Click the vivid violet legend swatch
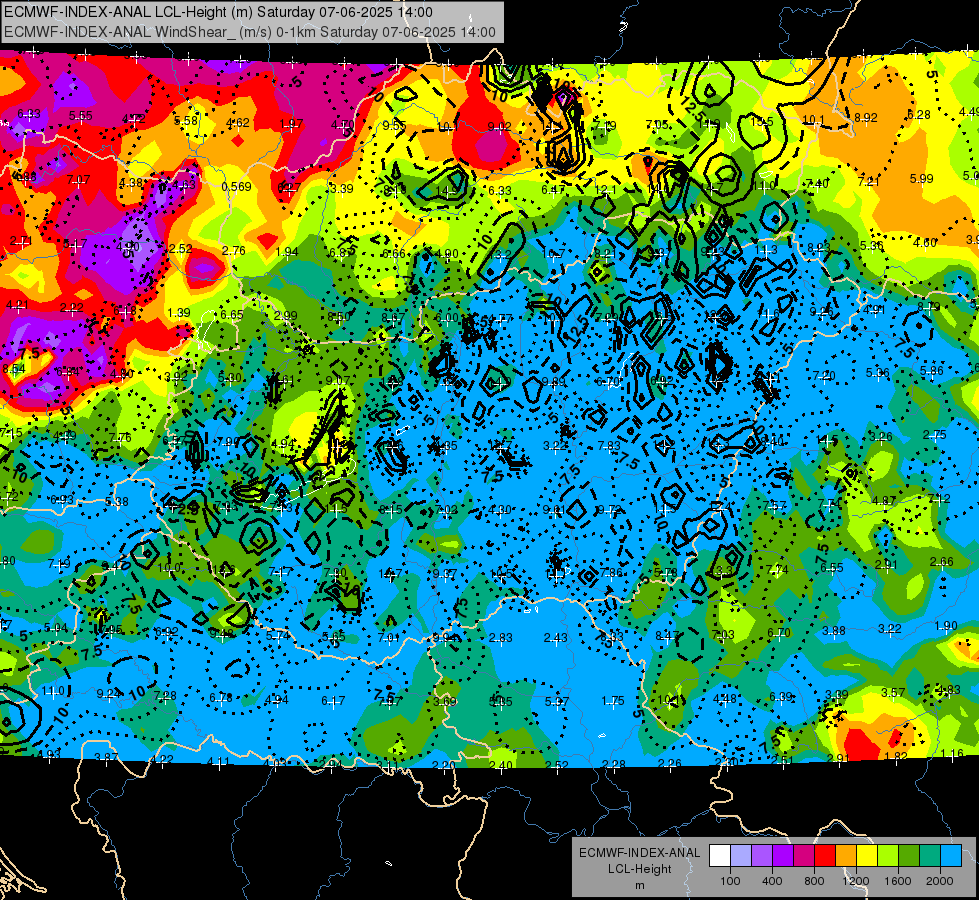The width and height of the screenshot is (979, 900). pos(782,856)
